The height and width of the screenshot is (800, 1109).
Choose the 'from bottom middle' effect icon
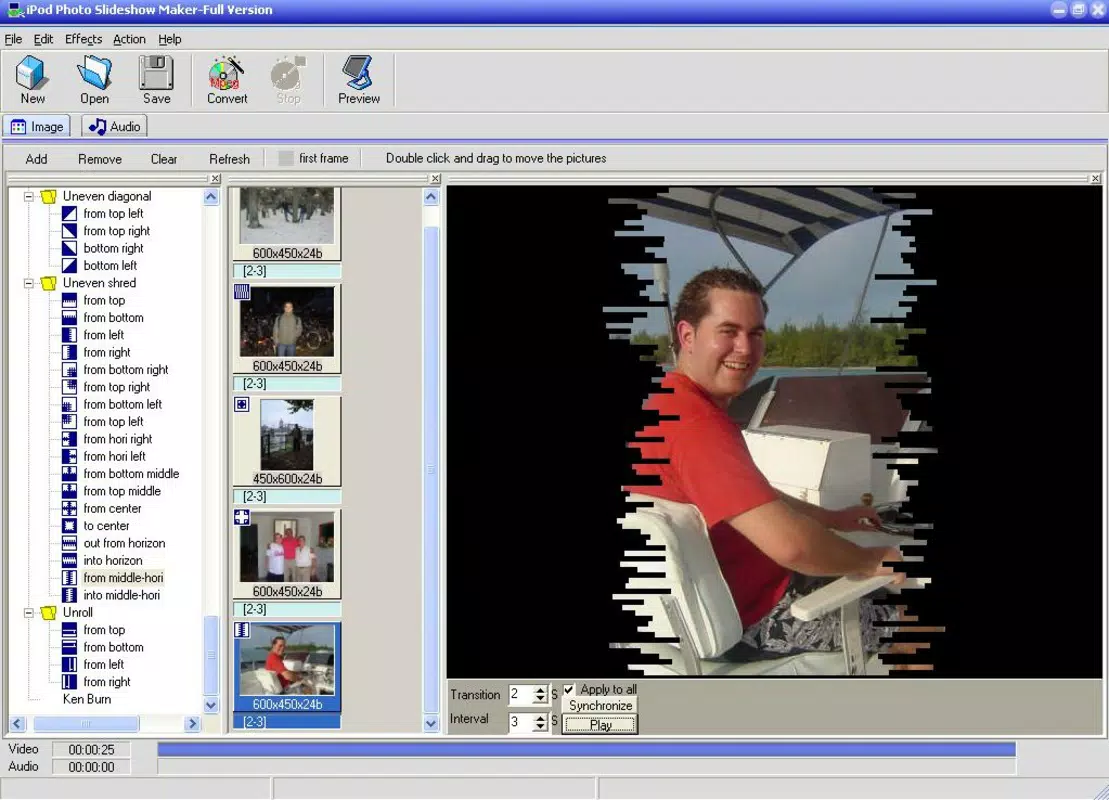(x=69, y=474)
